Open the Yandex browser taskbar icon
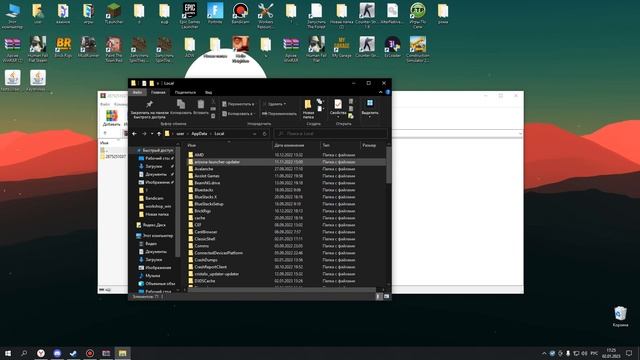This screenshot has height=360, width=640. click(41, 353)
